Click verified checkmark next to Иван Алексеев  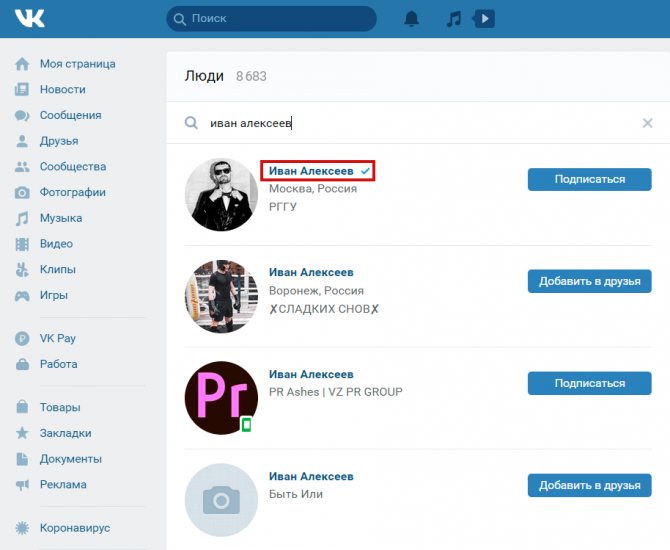pos(365,171)
